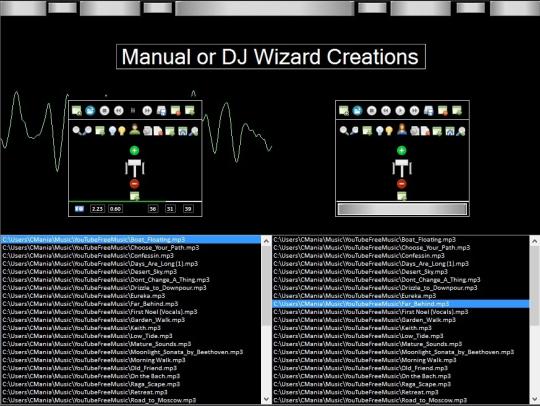The width and height of the screenshot is (540, 406).
Task: Click red minus icon on right deck
Action: (x=402, y=184)
